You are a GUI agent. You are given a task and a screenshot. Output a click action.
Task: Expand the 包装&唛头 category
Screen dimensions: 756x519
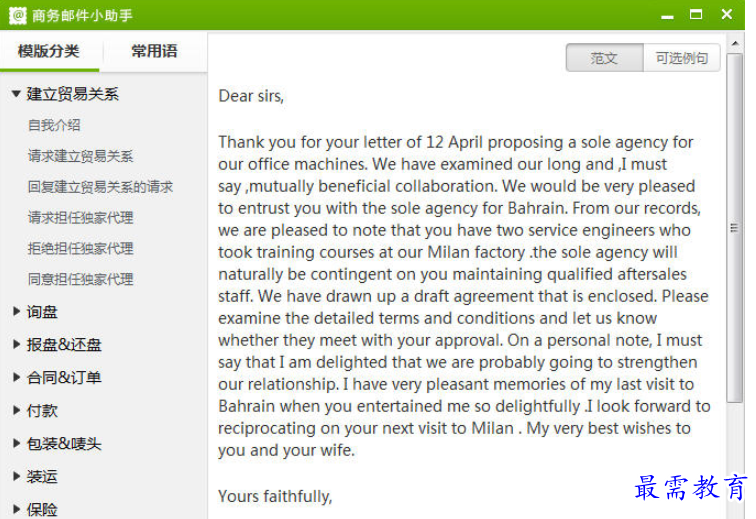click(x=16, y=443)
